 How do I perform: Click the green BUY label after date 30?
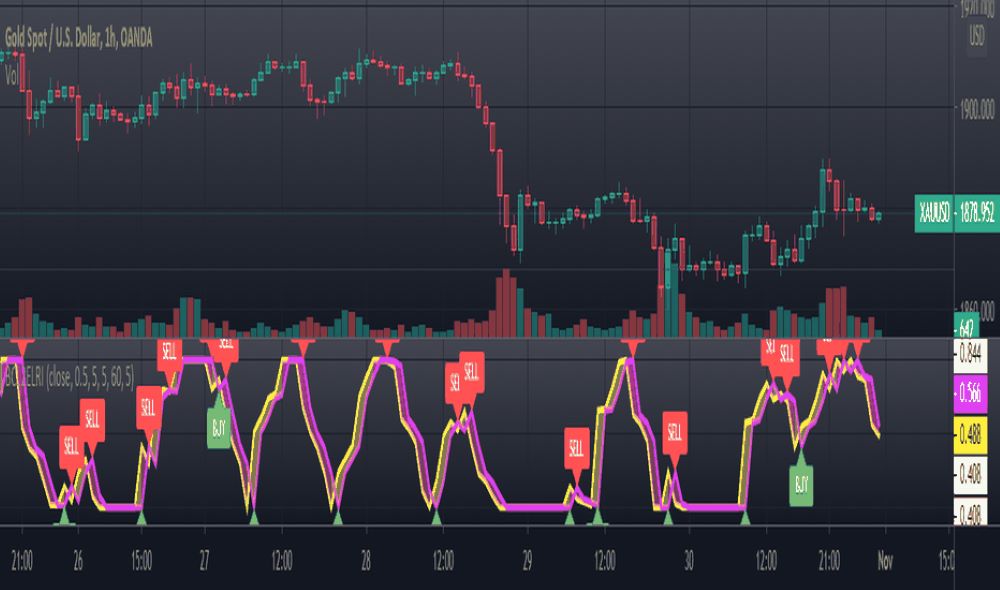800,484
